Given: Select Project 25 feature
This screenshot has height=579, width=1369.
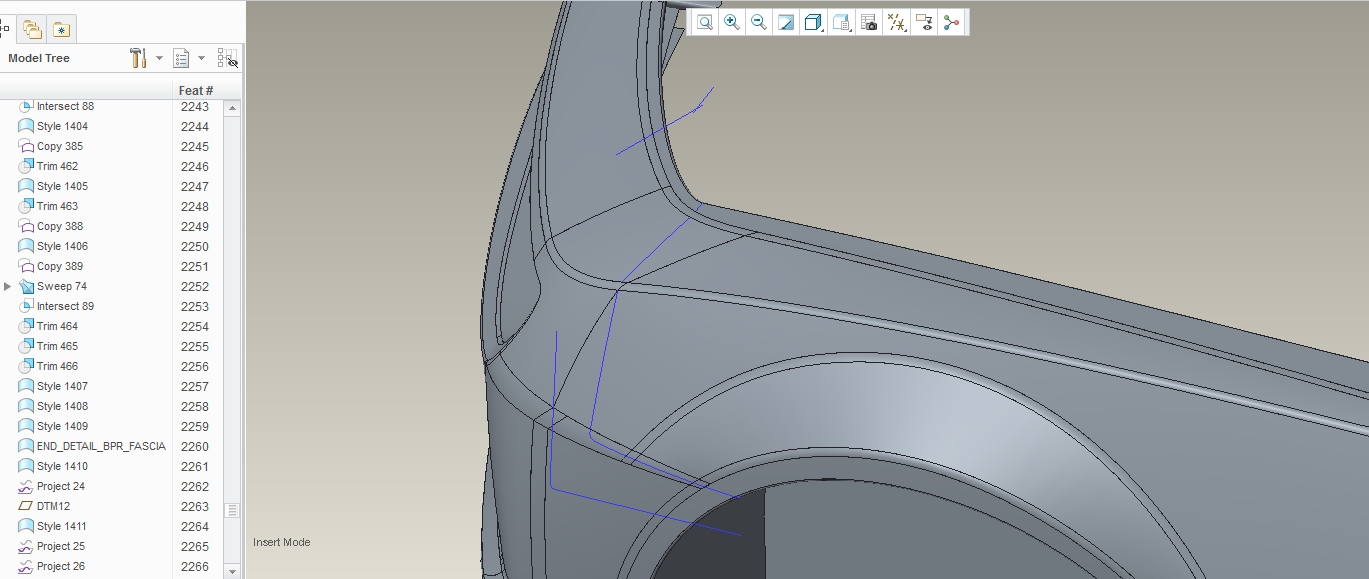Looking at the screenshot, I should (61, 546).
